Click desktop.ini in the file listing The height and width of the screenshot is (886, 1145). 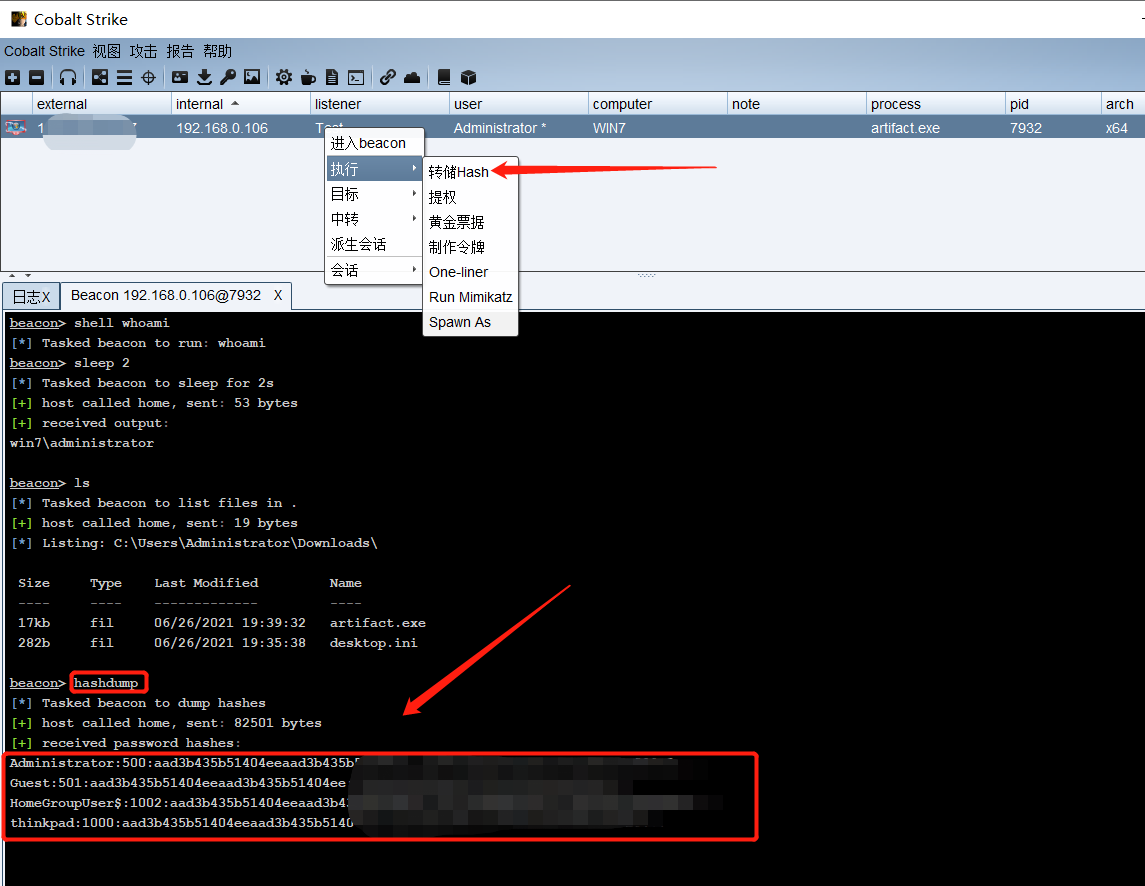click(373, 643)
